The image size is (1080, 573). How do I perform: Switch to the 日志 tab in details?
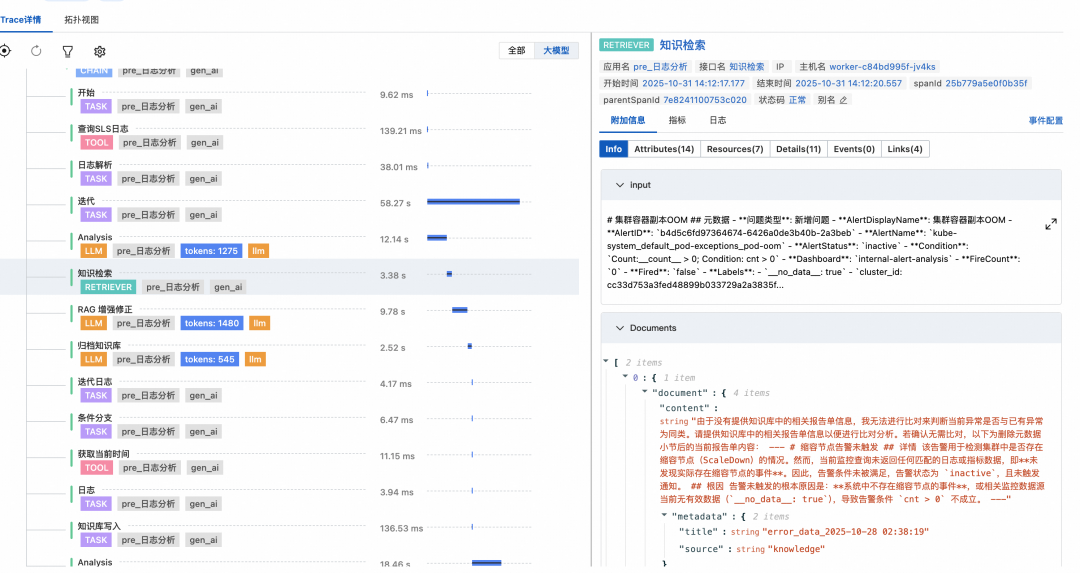pos(718,120)
